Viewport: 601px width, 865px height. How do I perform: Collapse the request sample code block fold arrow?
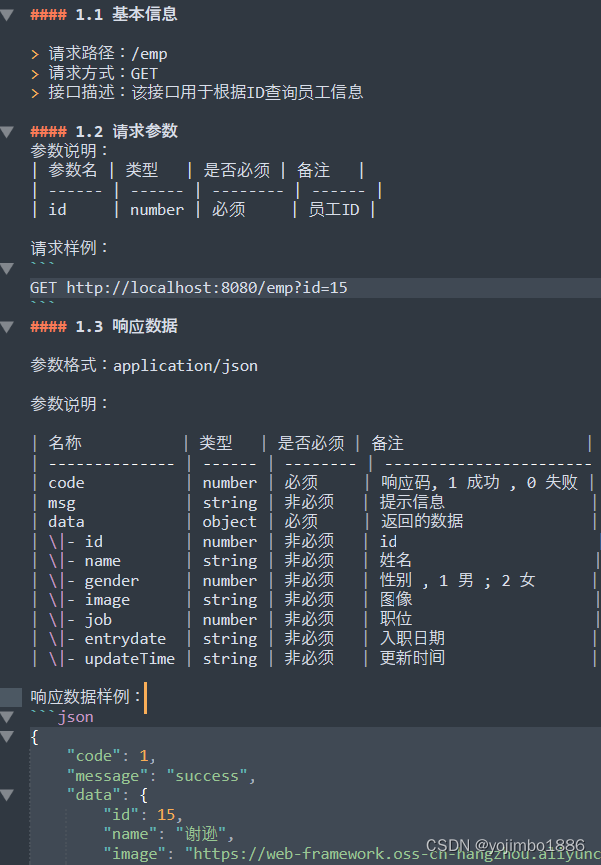7,269
